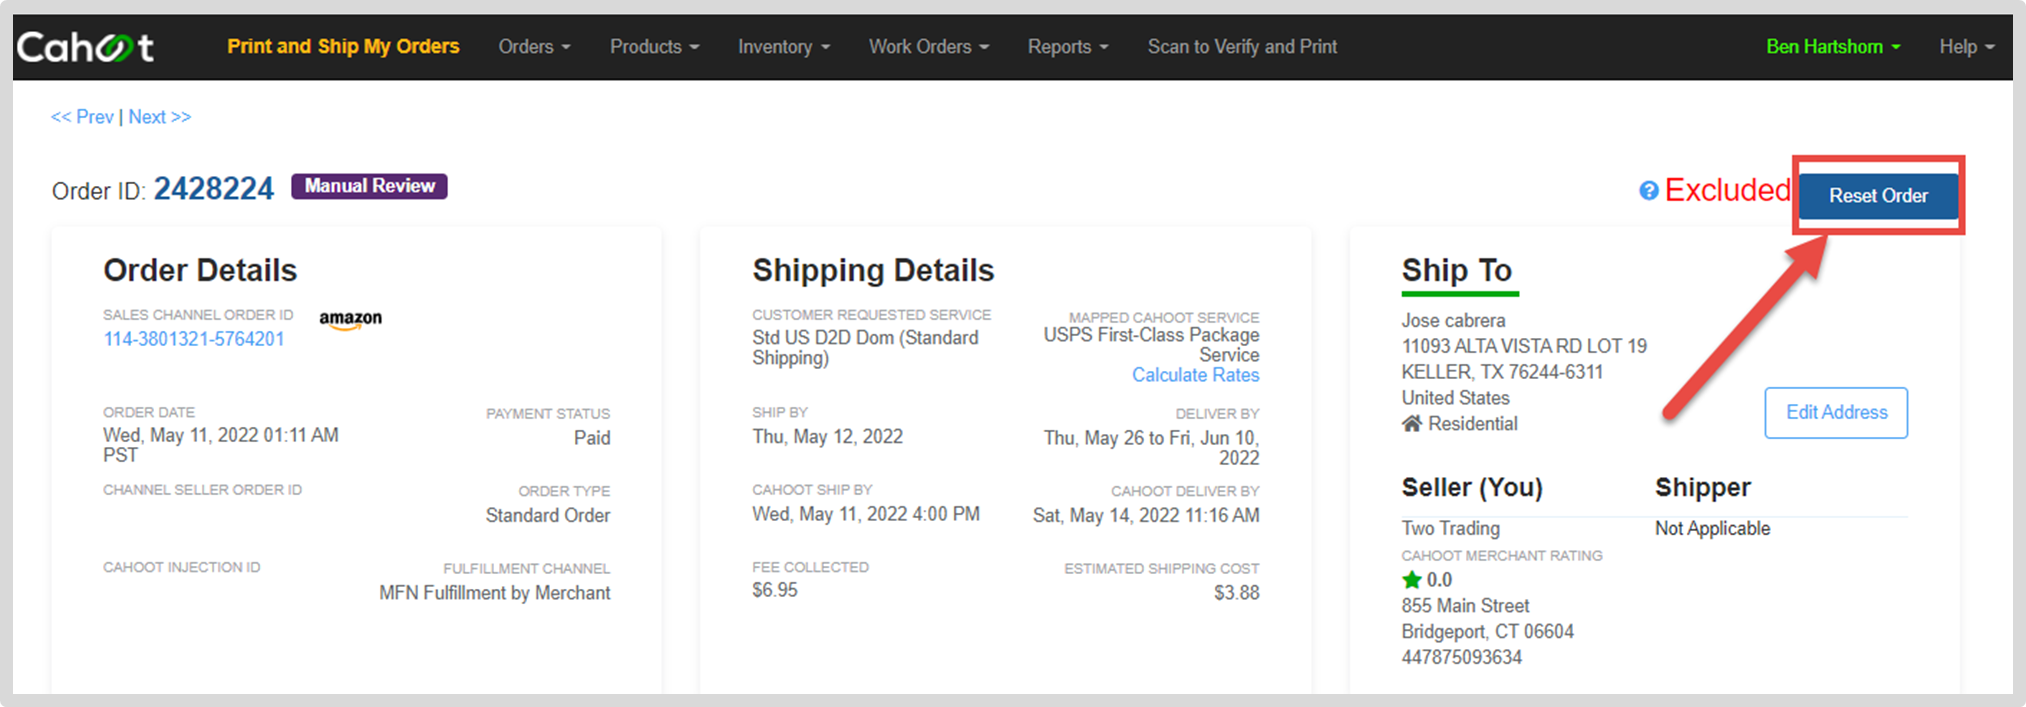The width and height of the screenshot is (2026, 707).
Task: Click the blue help question mark icon
Action: 1649,190
